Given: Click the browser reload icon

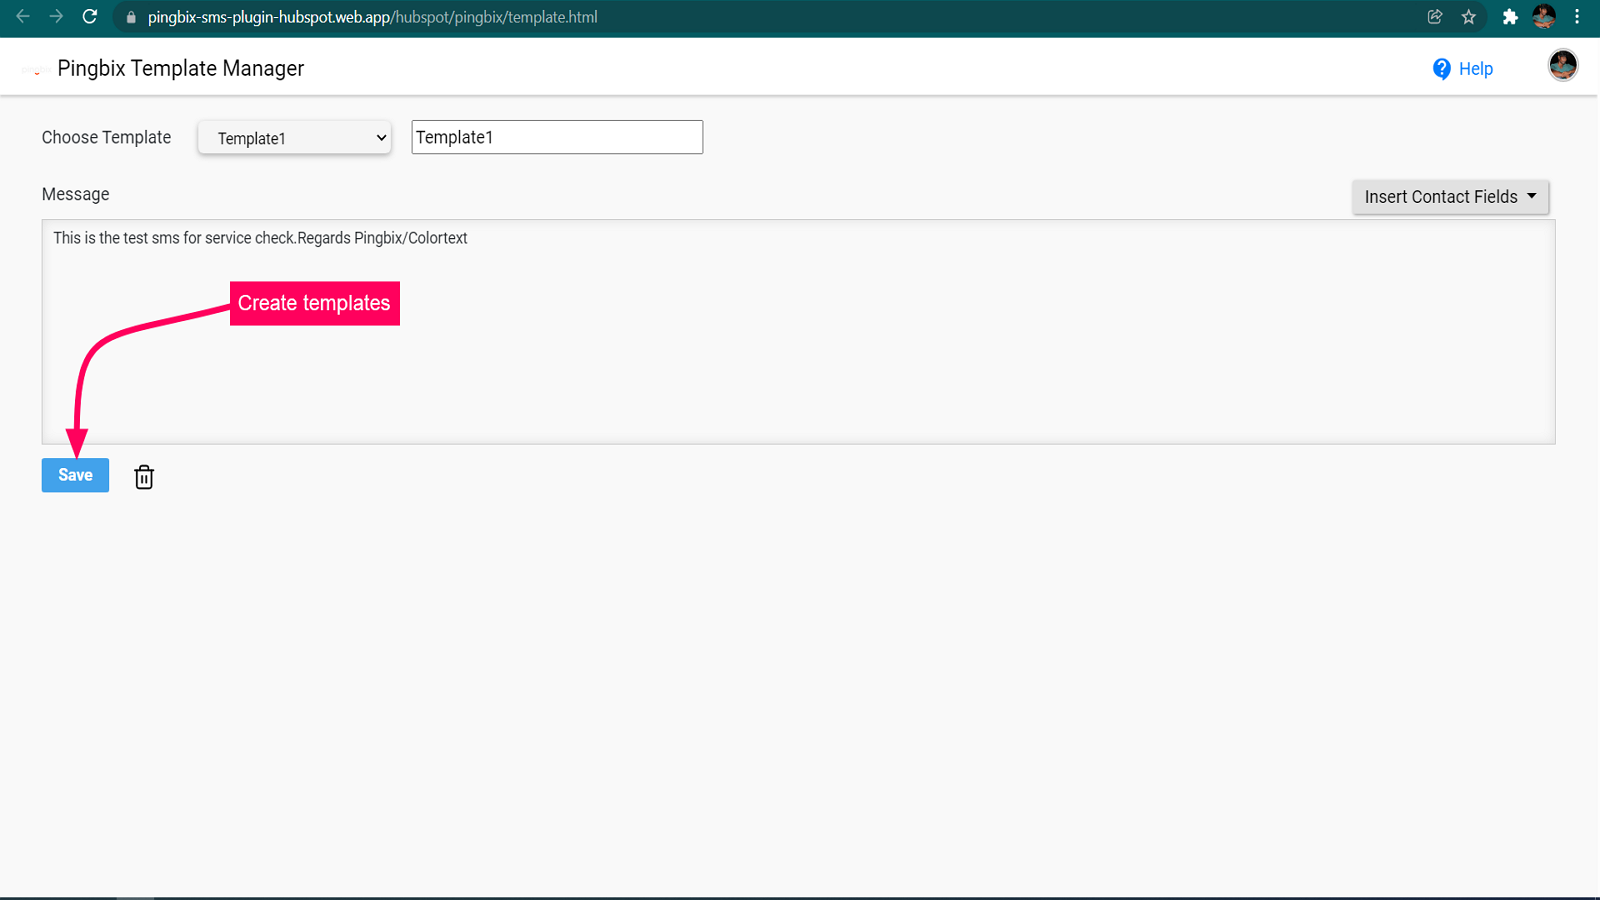Looking at the screenshot, I should pyautogui.click(x=90, y=17).
